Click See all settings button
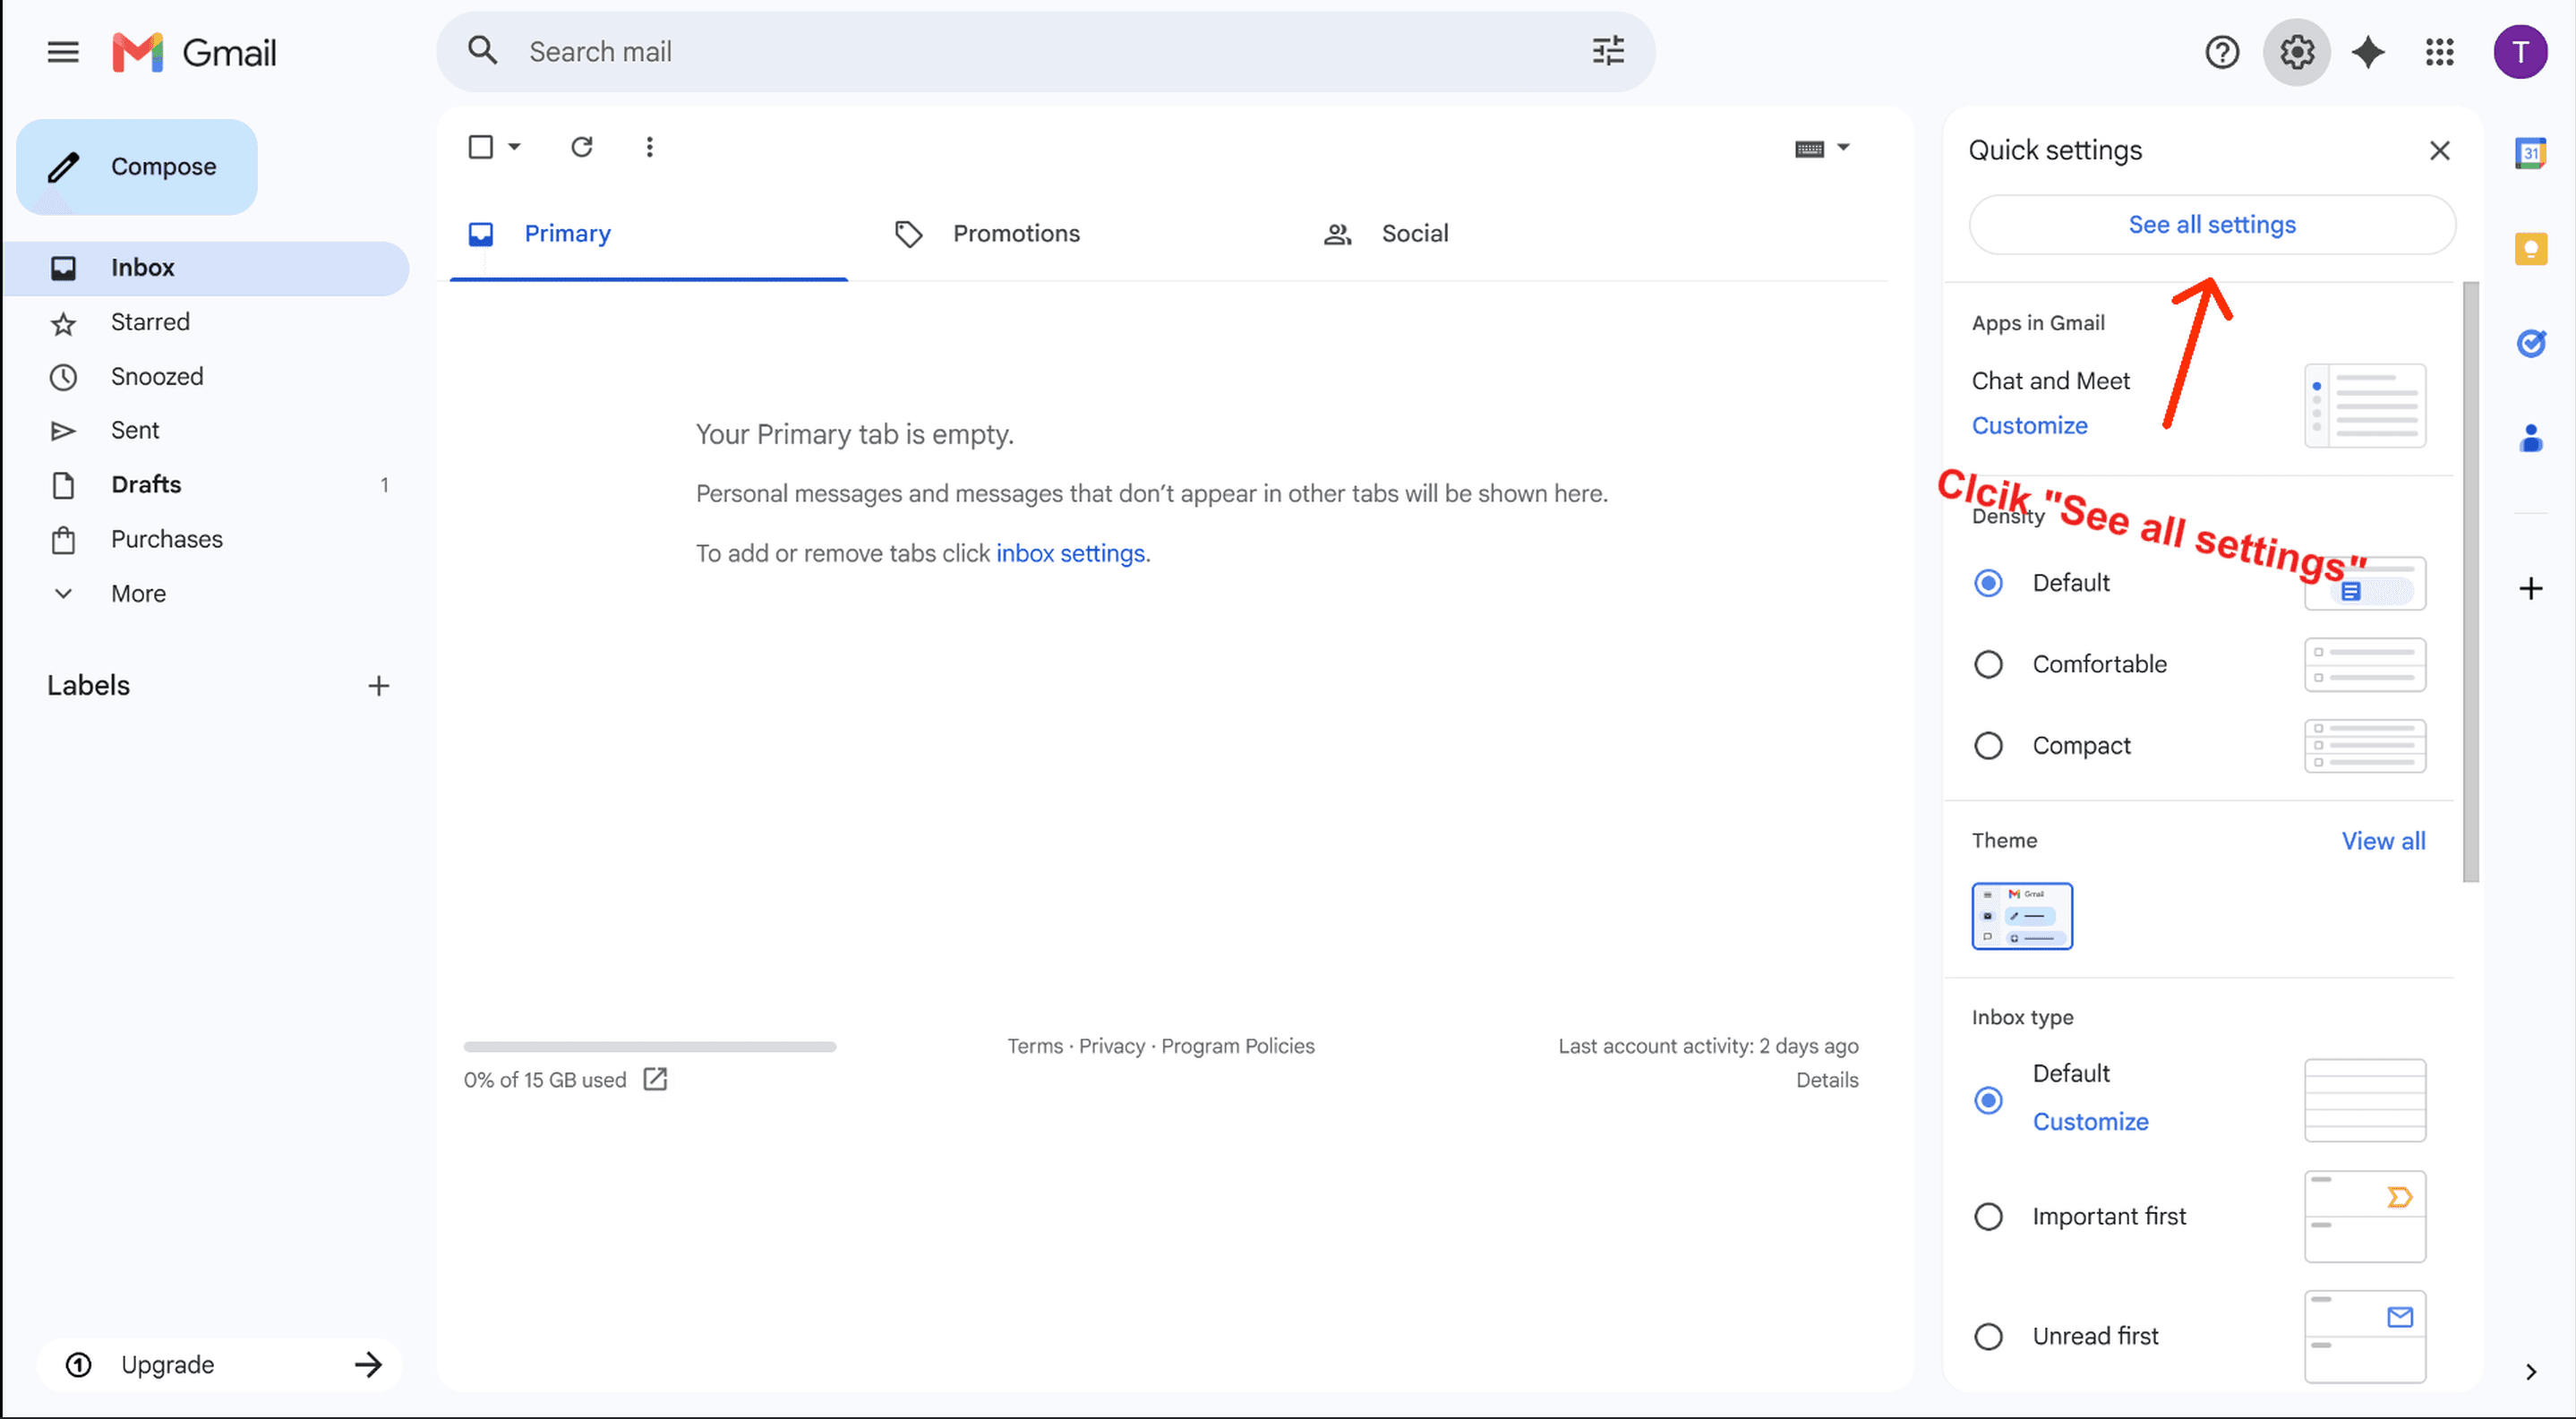This screenshot has height=1419, width=2576. tap(2212, 225)
